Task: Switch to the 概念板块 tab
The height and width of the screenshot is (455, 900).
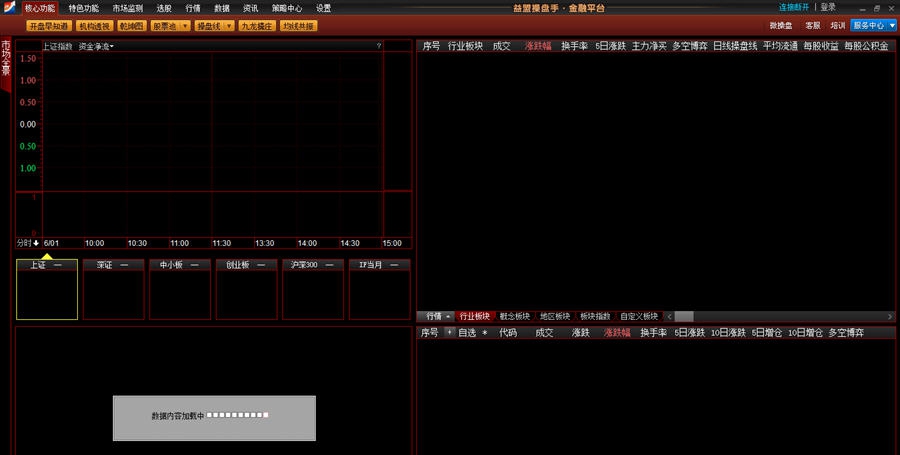Action: [515, 317]
